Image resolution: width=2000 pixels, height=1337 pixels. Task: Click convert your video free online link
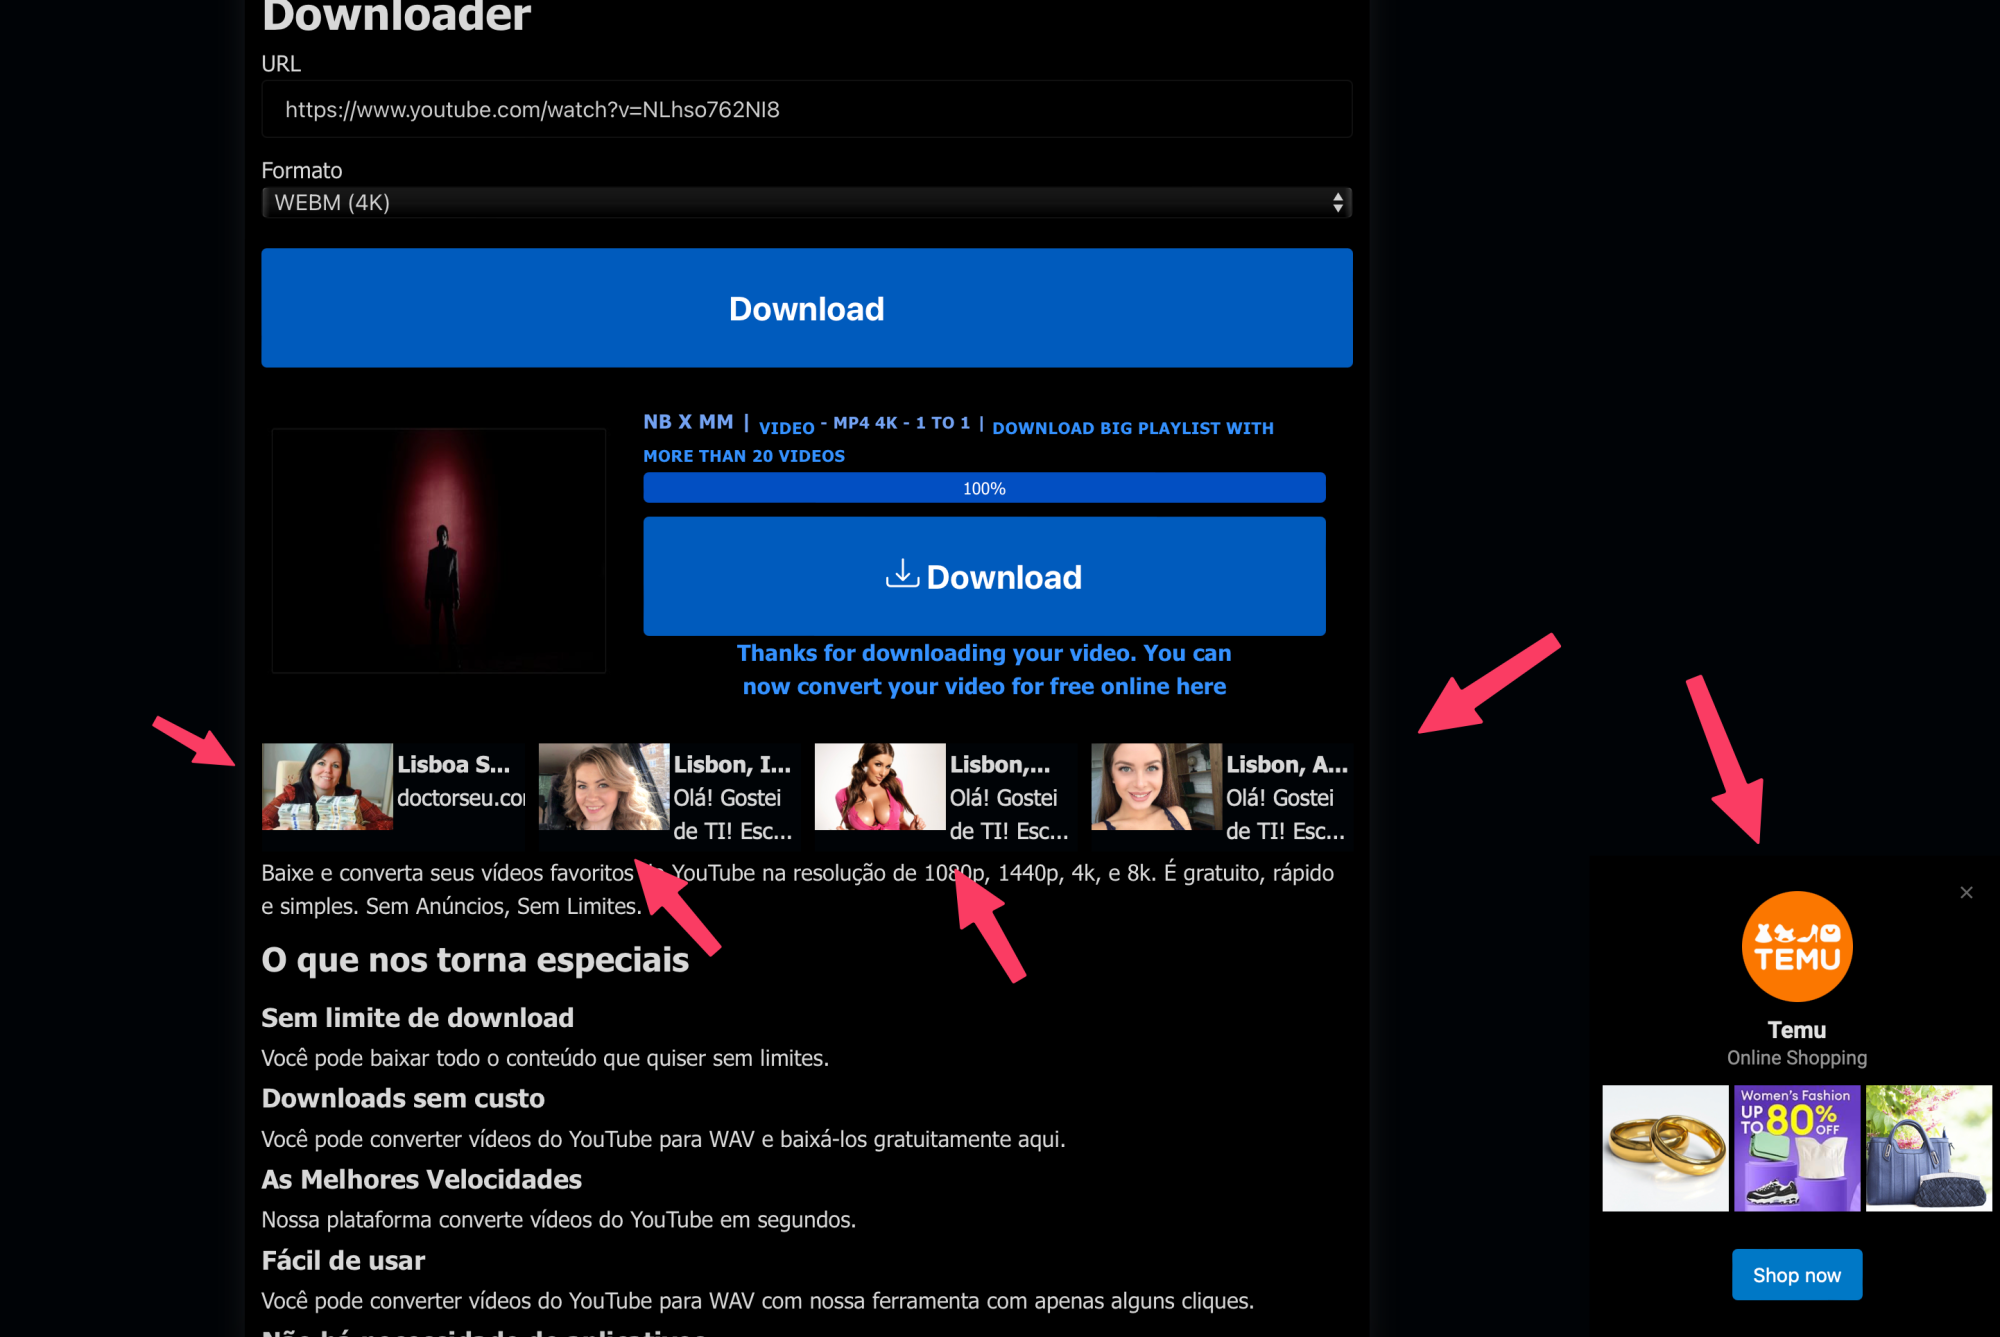pyautogui.click(x=984, y=686)
